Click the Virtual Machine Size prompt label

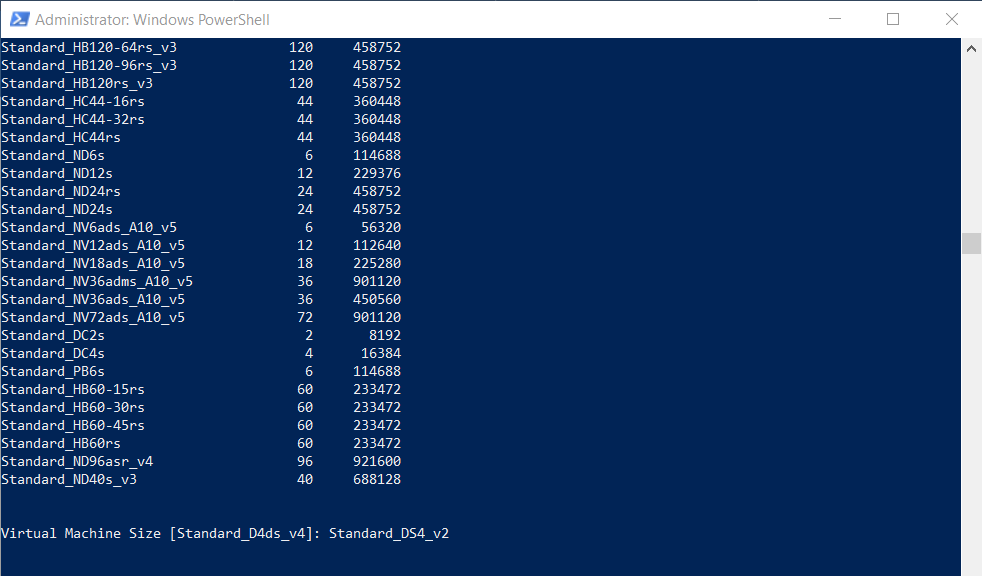coord(81,533)
